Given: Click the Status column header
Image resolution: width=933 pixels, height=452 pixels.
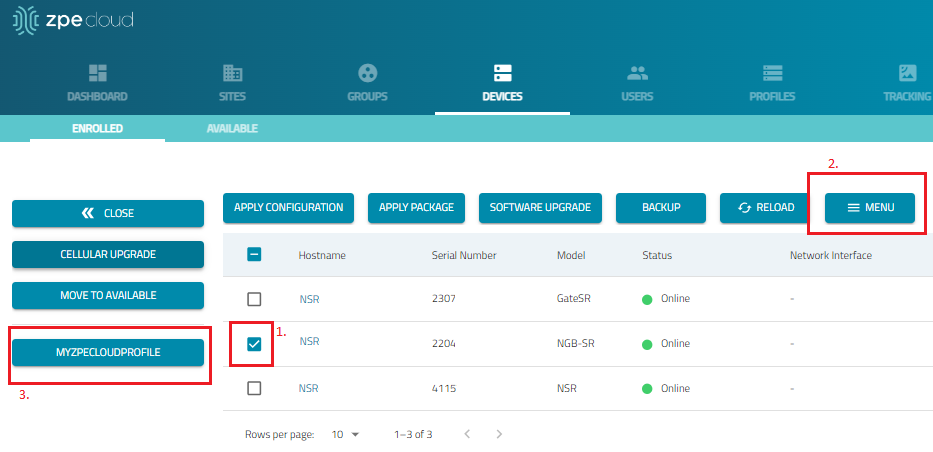Looking at the screenshot, I should tap(657, 255).
